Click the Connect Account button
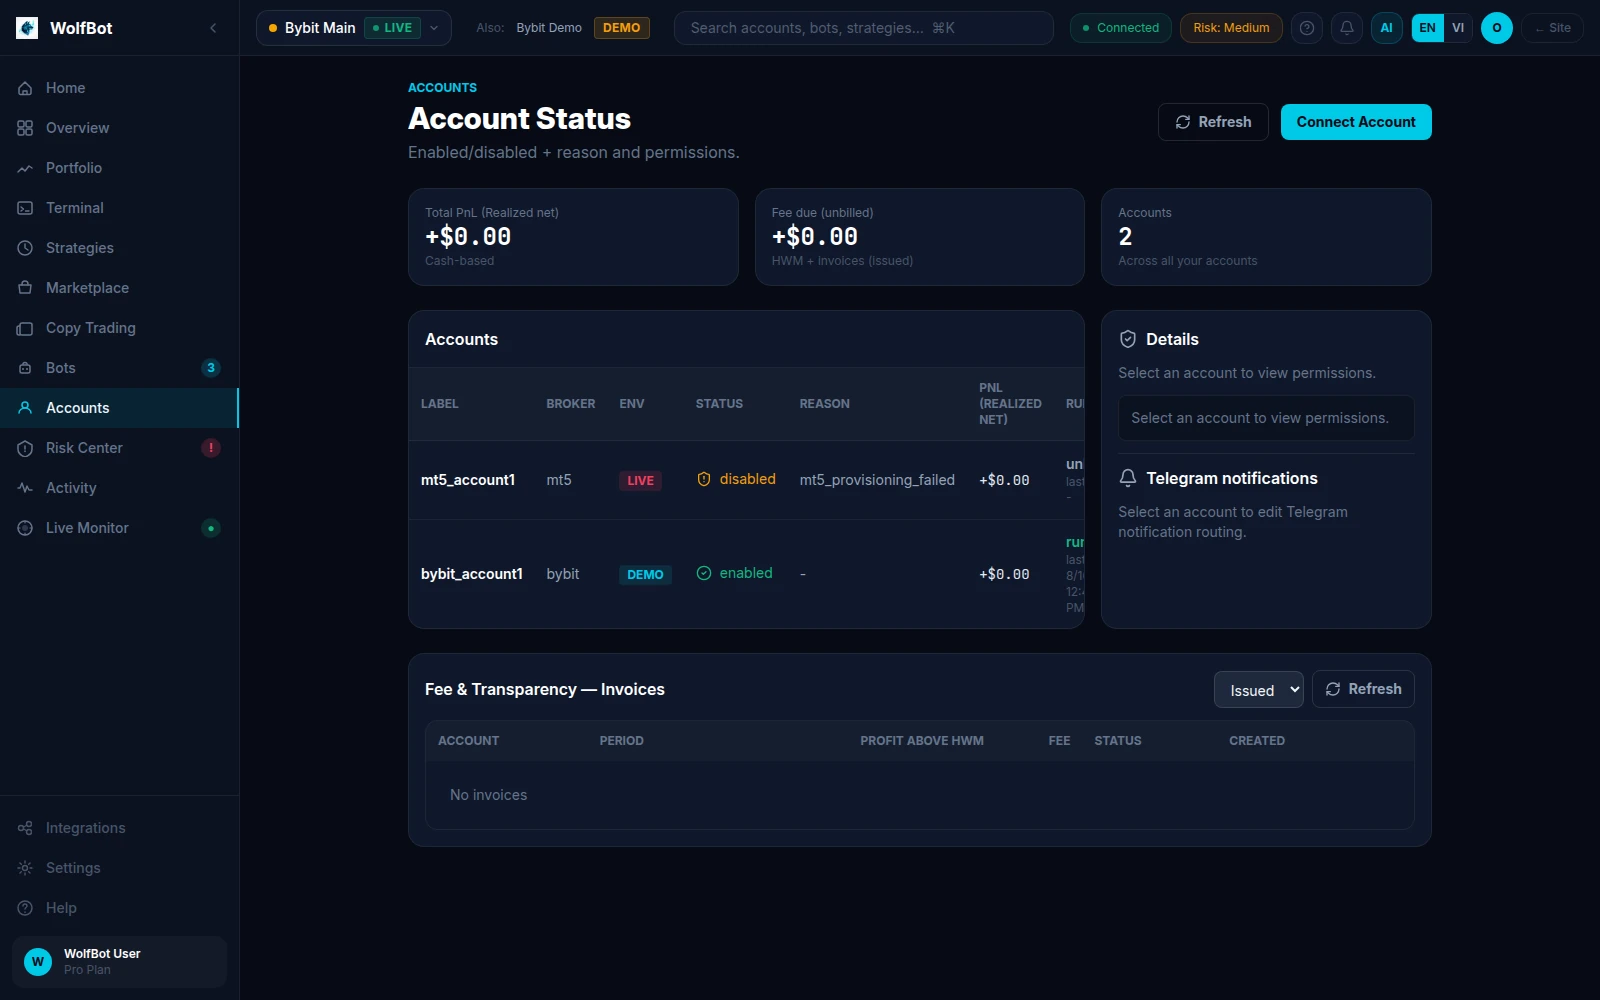This screenshot has height=1000, width=1600. click(x=1356, y=122)
